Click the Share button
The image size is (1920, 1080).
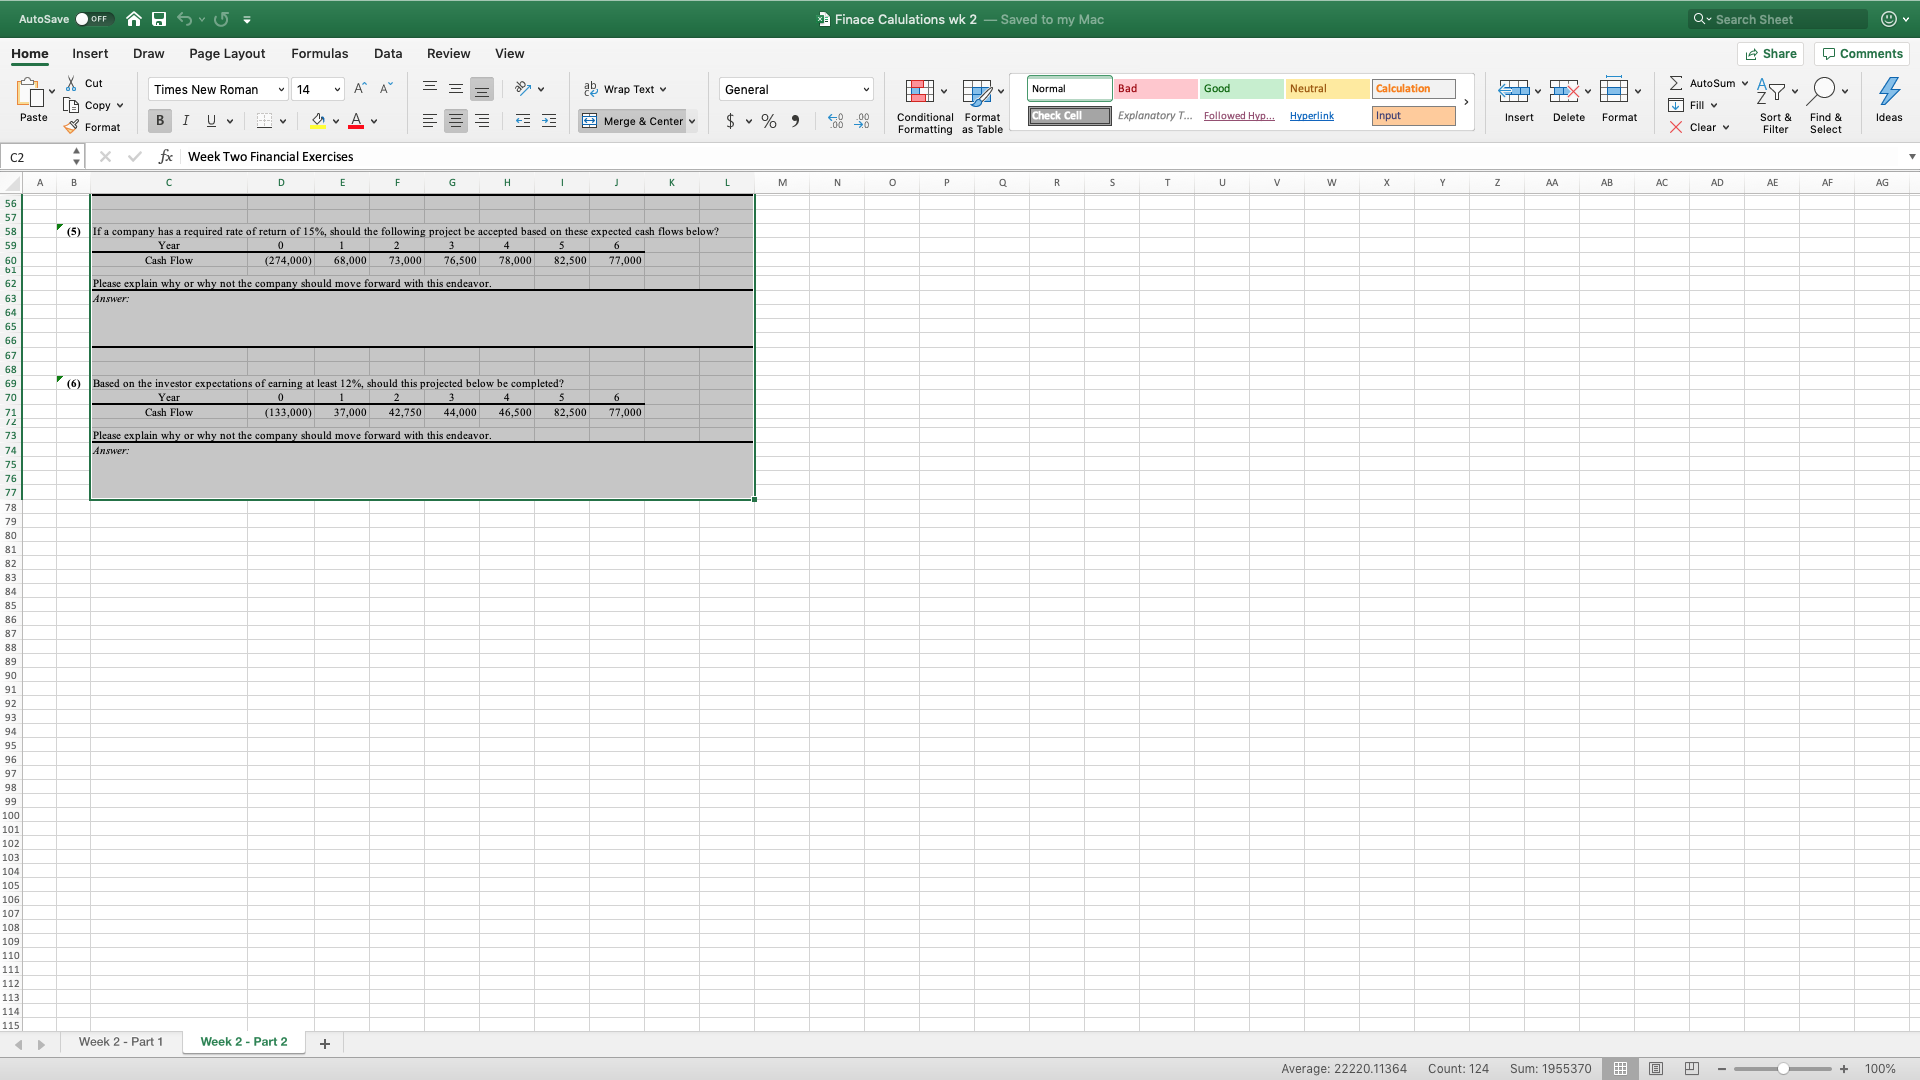pos(1770,53)
